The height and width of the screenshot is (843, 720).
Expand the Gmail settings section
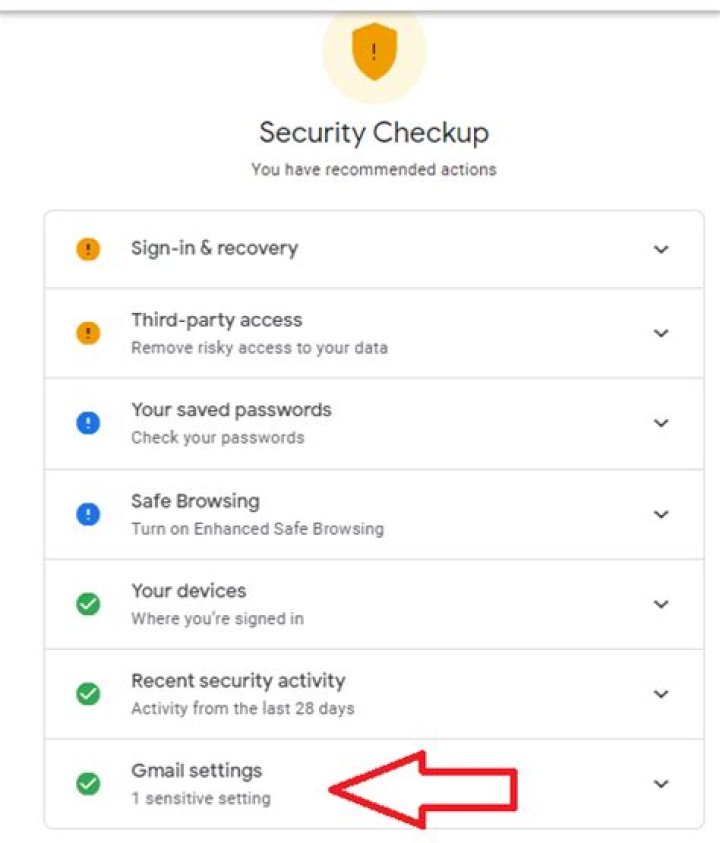661,783
